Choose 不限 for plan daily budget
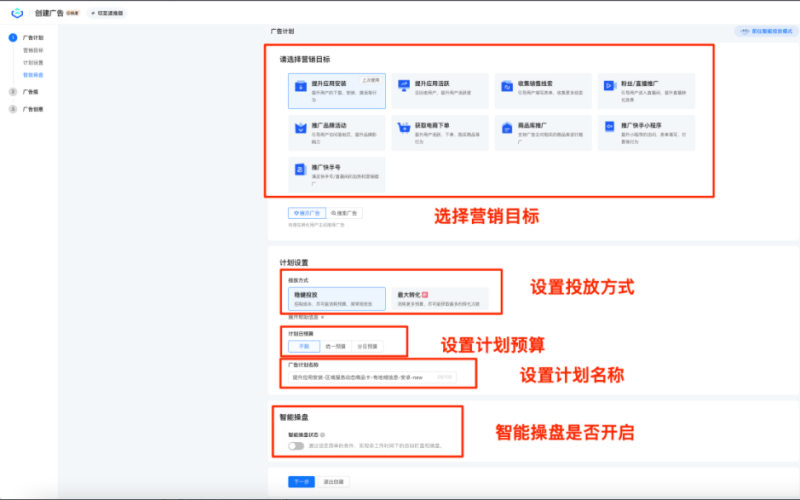The height and width of the screenshot is (500, 800). tap(304, 346)
